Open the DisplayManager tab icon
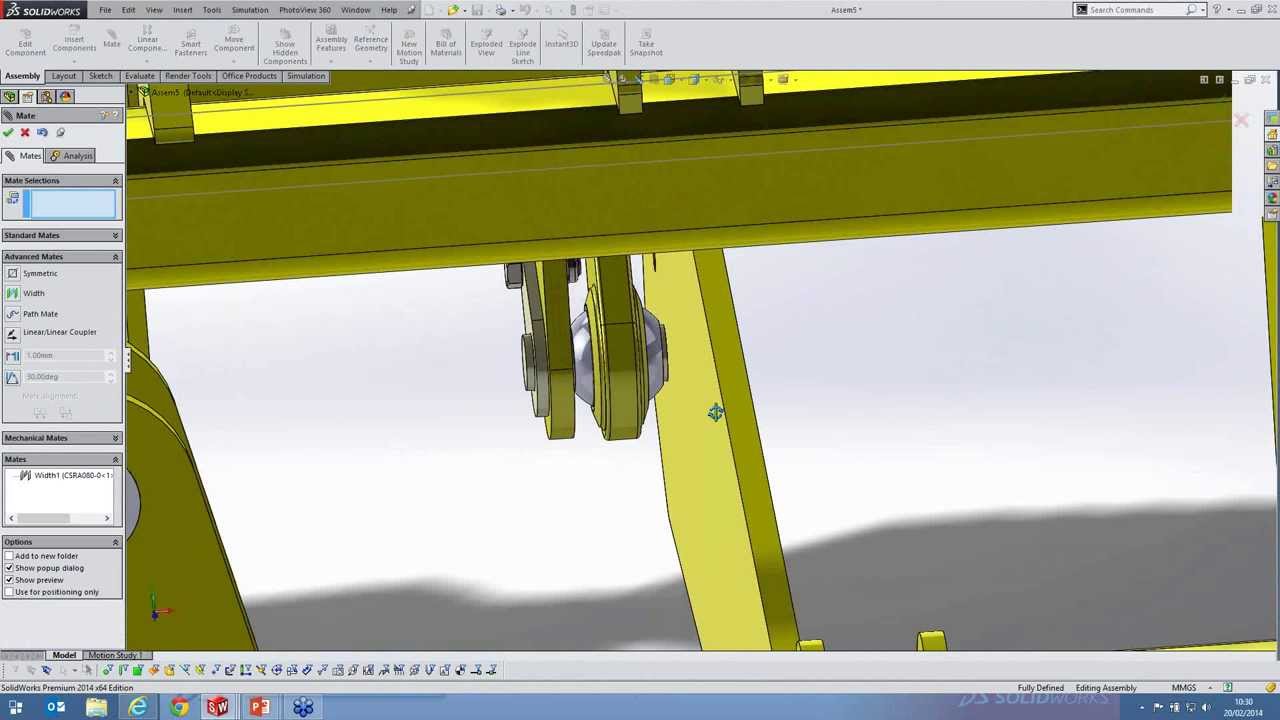 (x=66, y=96)
